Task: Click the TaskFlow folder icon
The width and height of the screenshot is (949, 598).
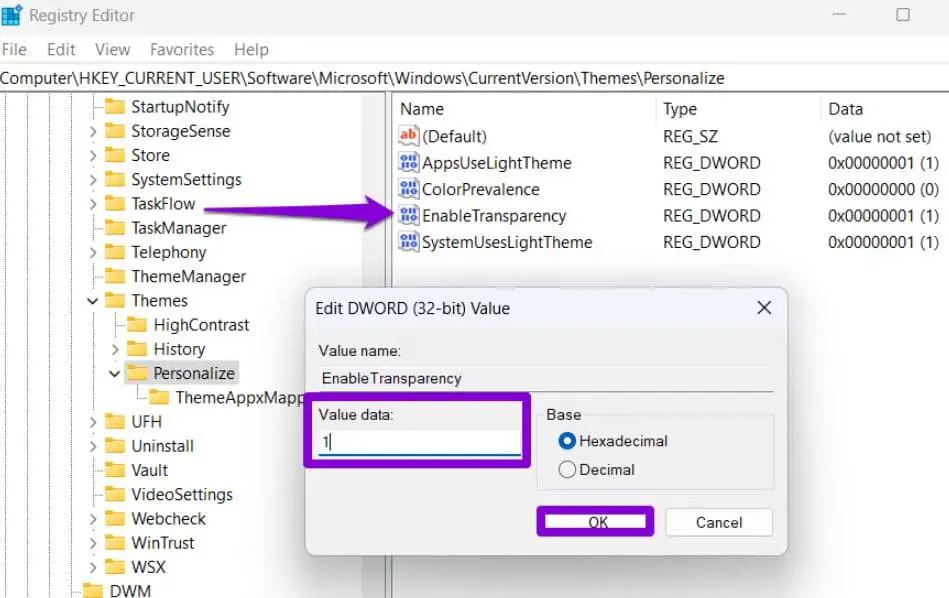Action: coord(114,203)
